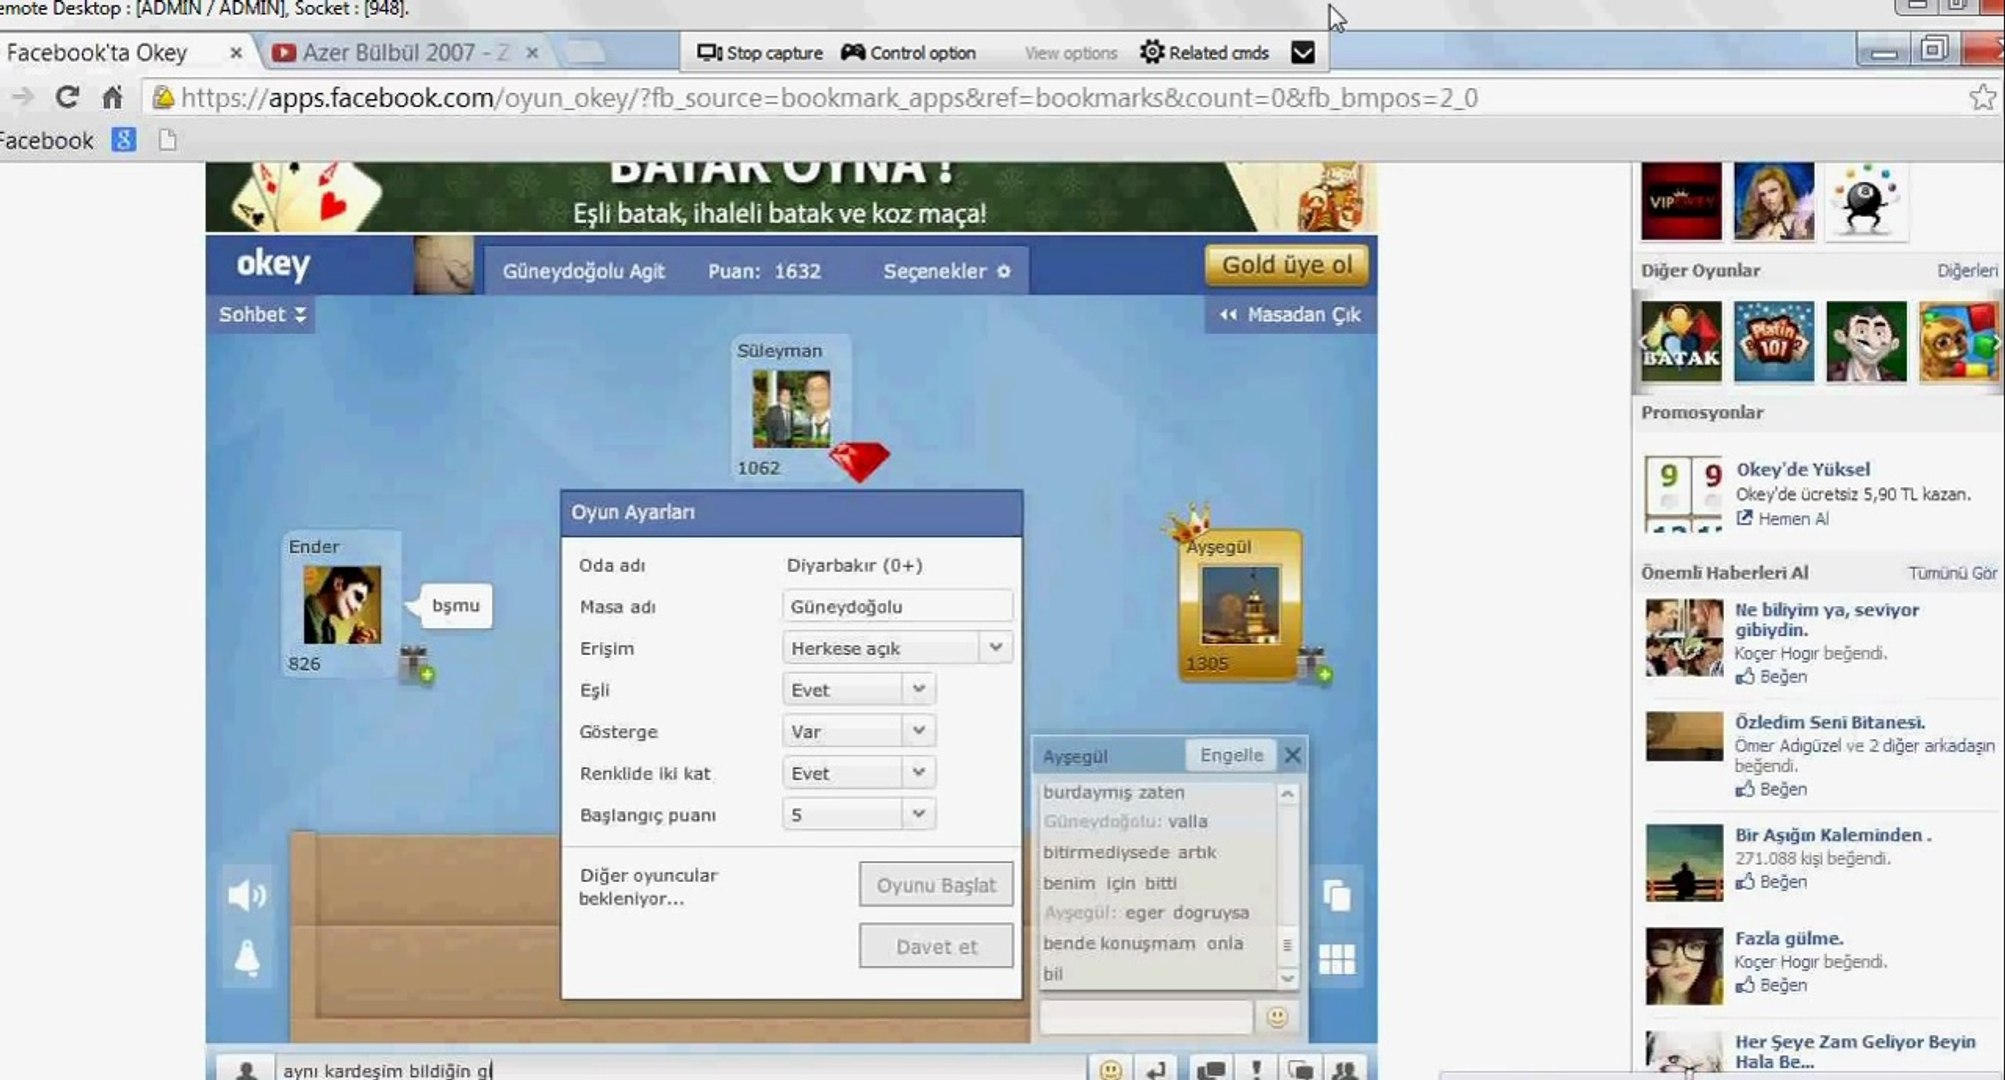
Task: Click the copy tiles icon
Action: pyautogui.click(x=1337, y=895)
